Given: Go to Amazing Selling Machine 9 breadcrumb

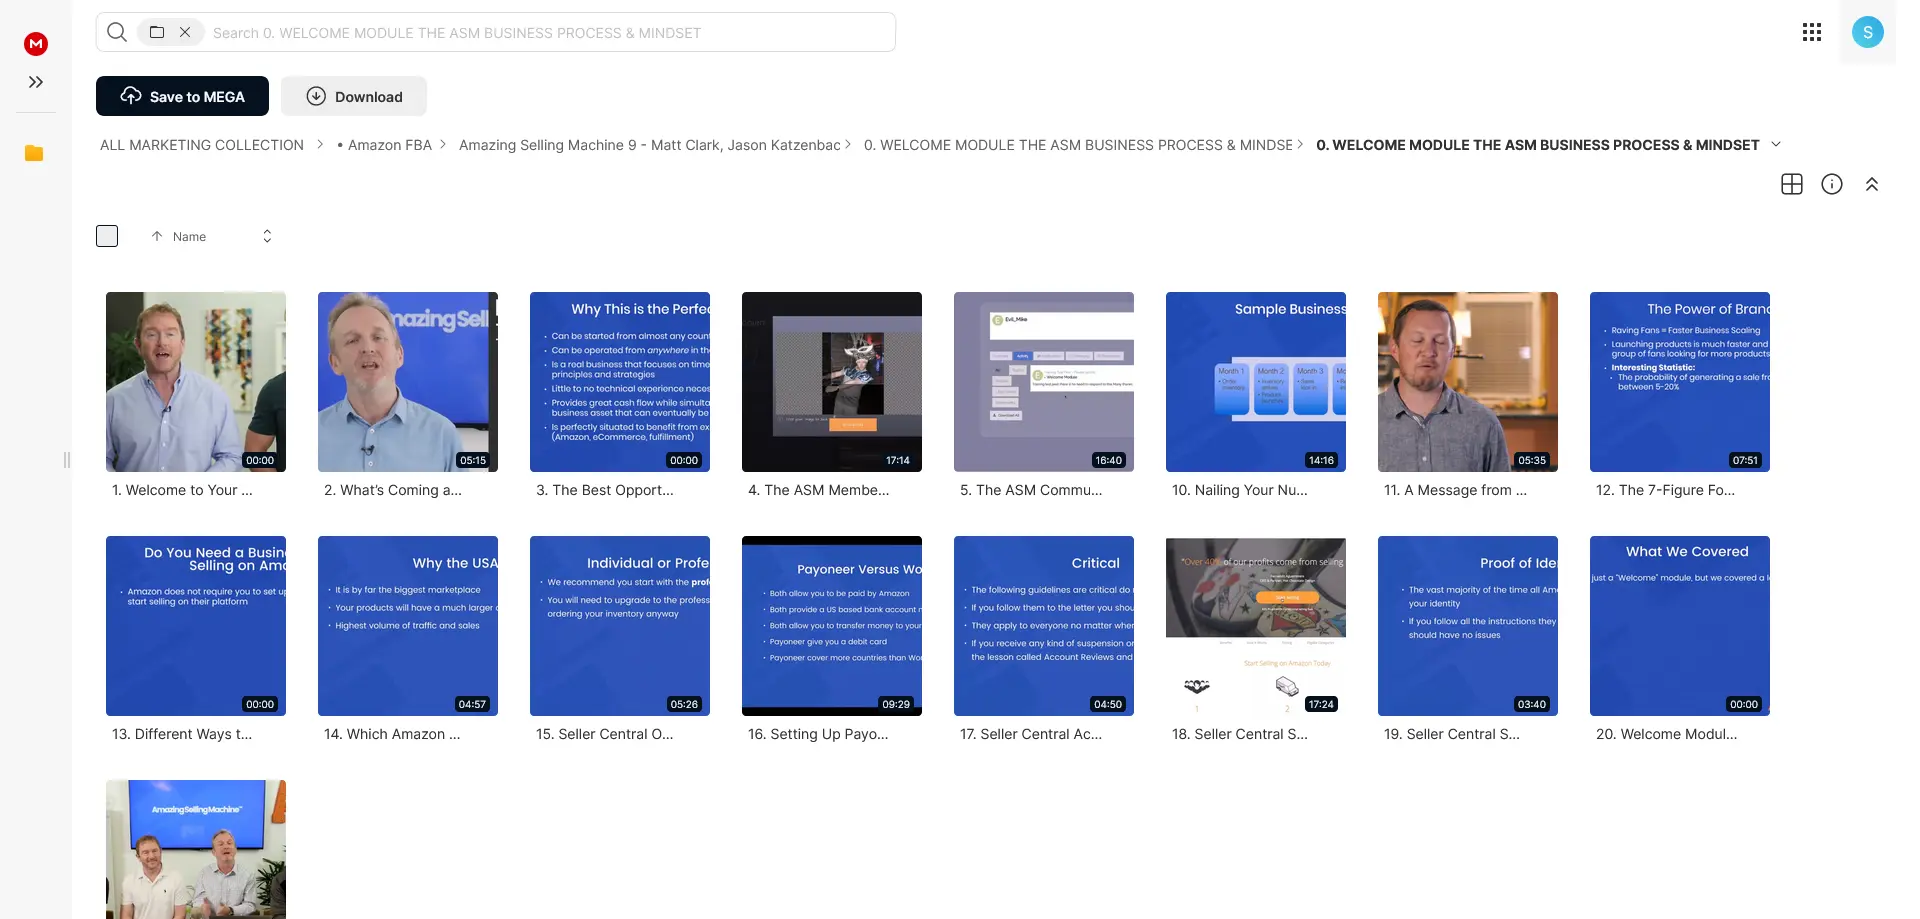Looking at the screenshot, I should (649, 145).
